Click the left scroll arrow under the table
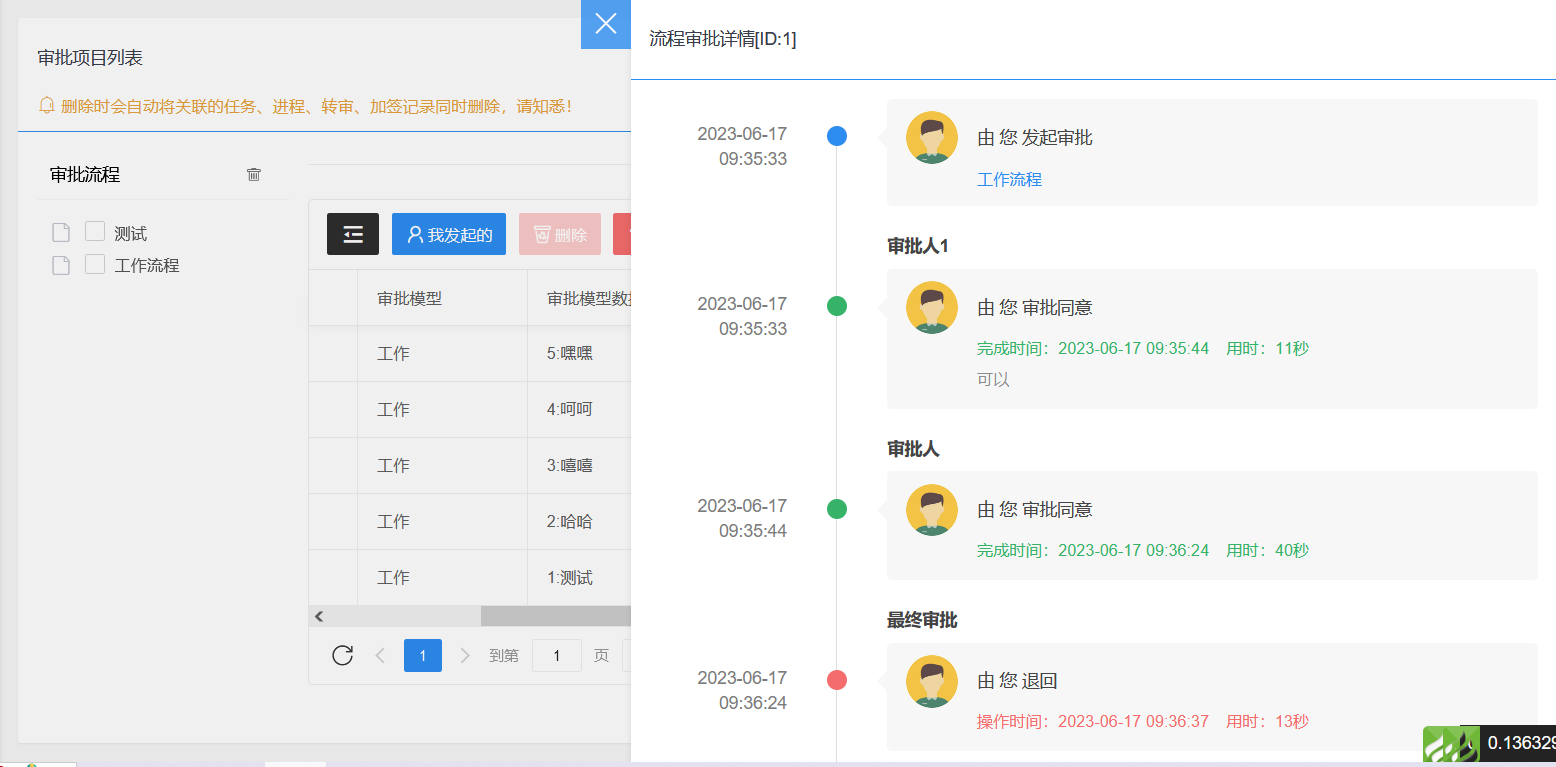Image resolution: width=1556 pixels, height=767 pixels. click(x=318, y=616)
